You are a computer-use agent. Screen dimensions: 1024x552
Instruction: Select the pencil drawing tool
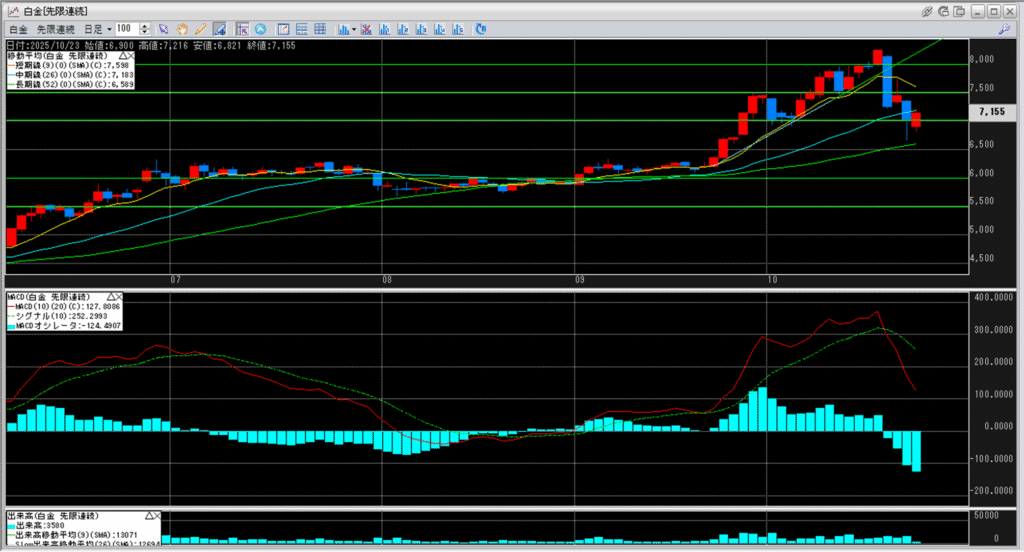tap(201, 29)
